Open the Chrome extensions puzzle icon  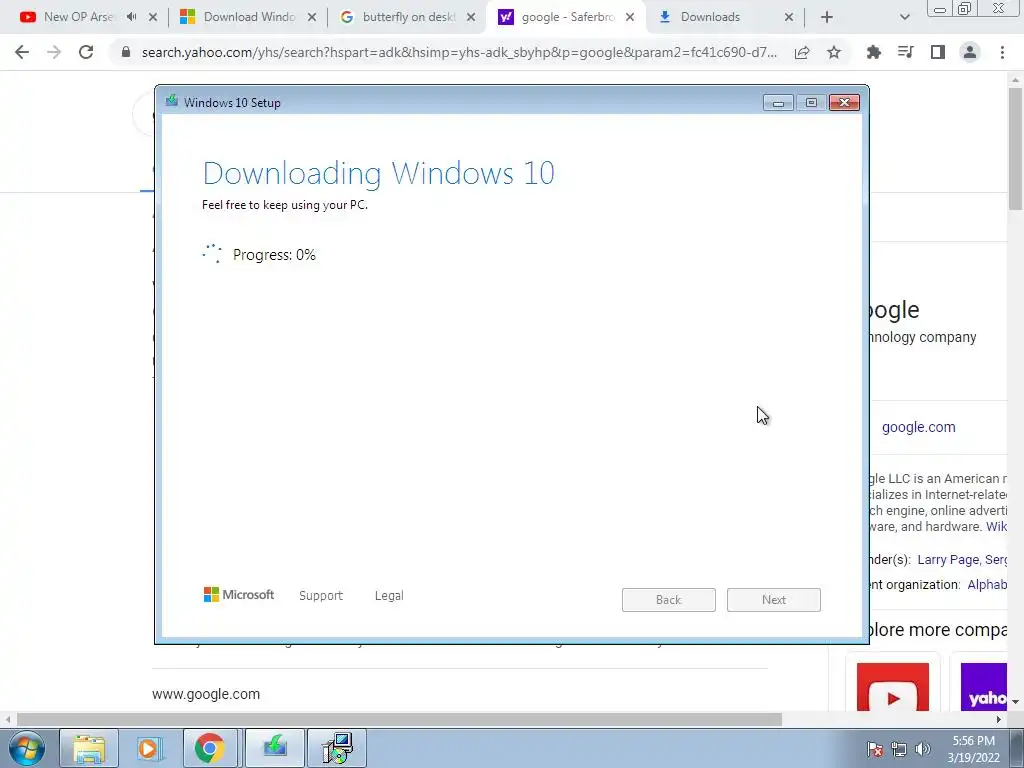(873, 52)
